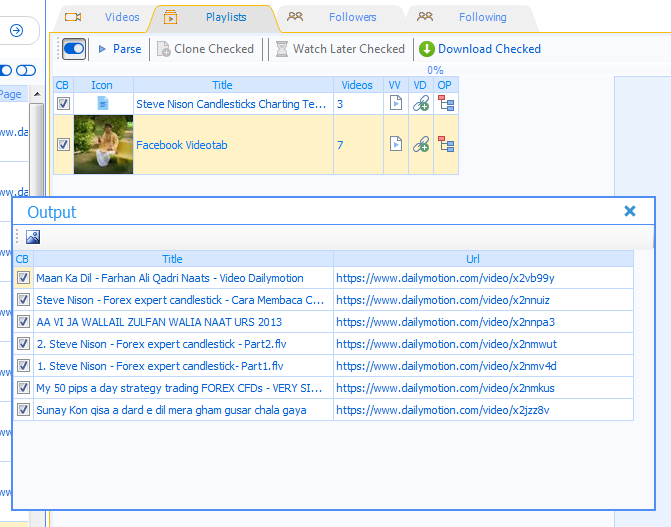Image resolution: width=671 pixels, height=527 pixels.
Task: Click URL ending x2nmv4d
Action: (x=446, y=366)
